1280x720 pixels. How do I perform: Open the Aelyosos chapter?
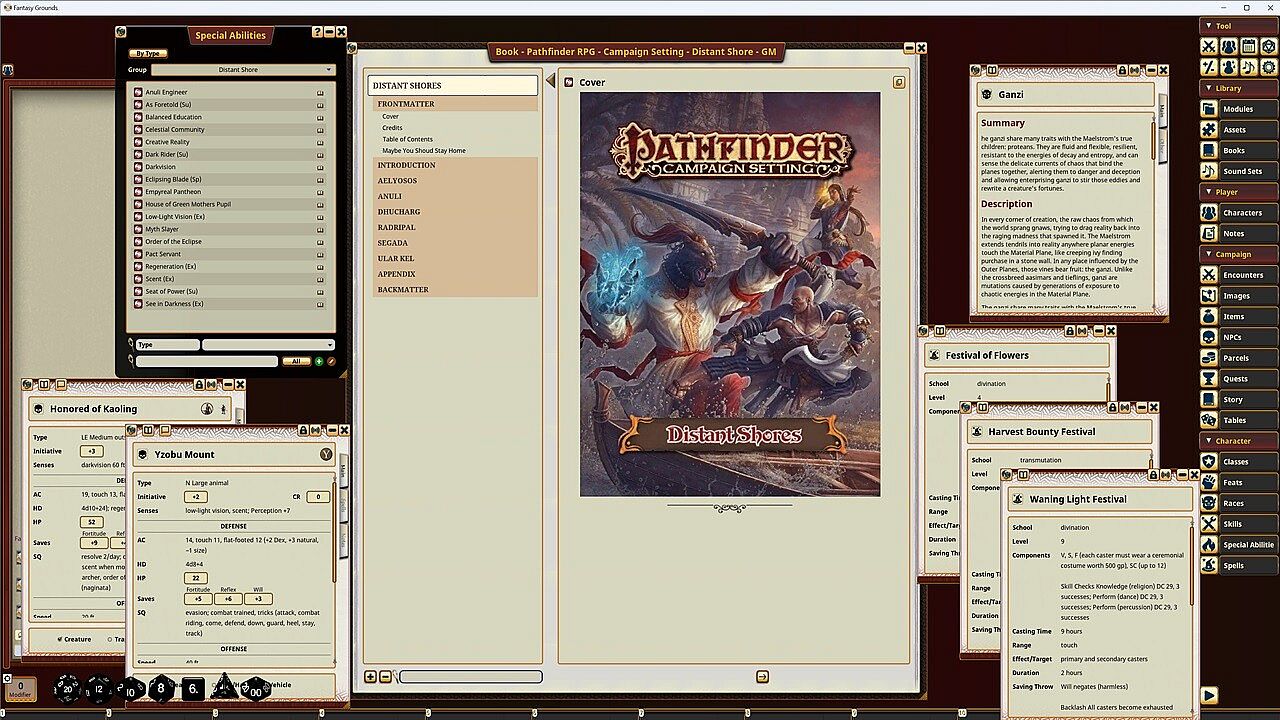point(397,181)
